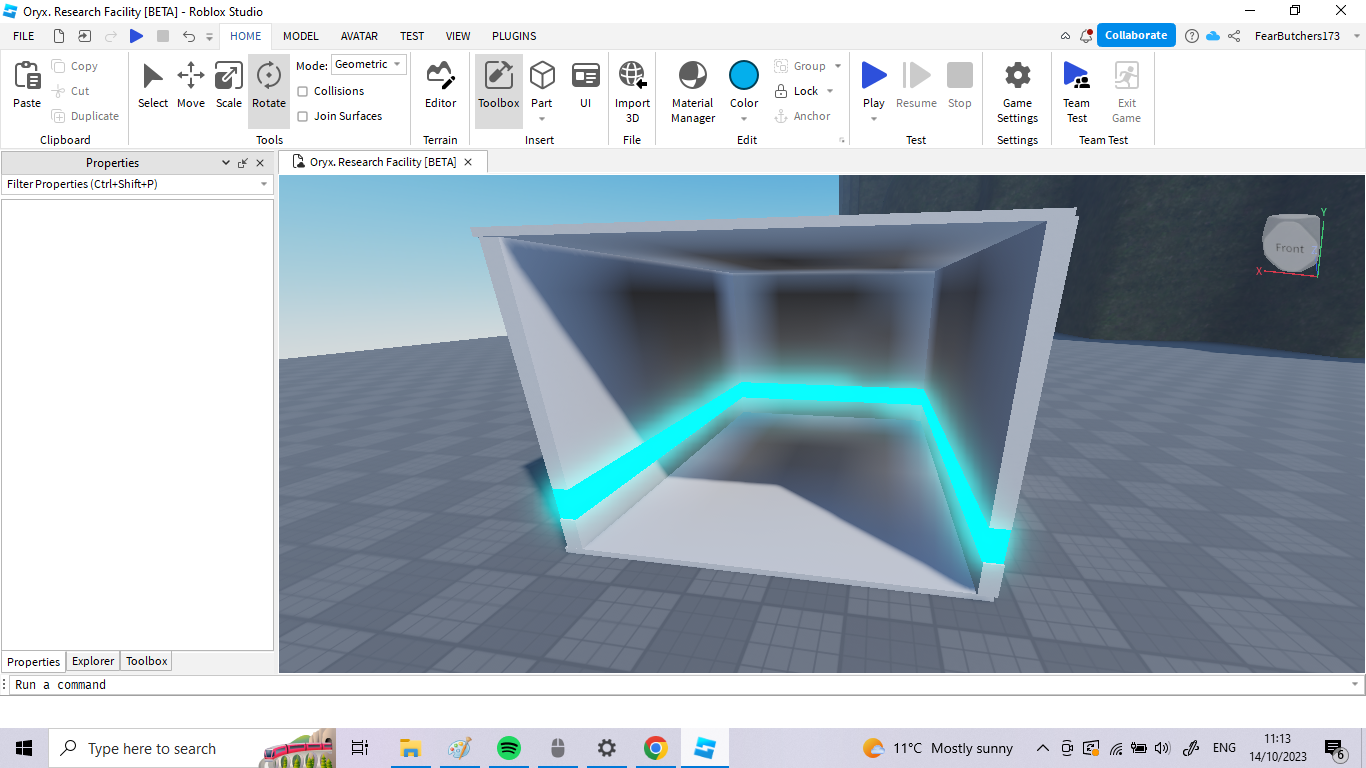This screenshot has height=768, width=1366.
Task: Click the cloud save status icon
Action: (x=1213, y=36)
